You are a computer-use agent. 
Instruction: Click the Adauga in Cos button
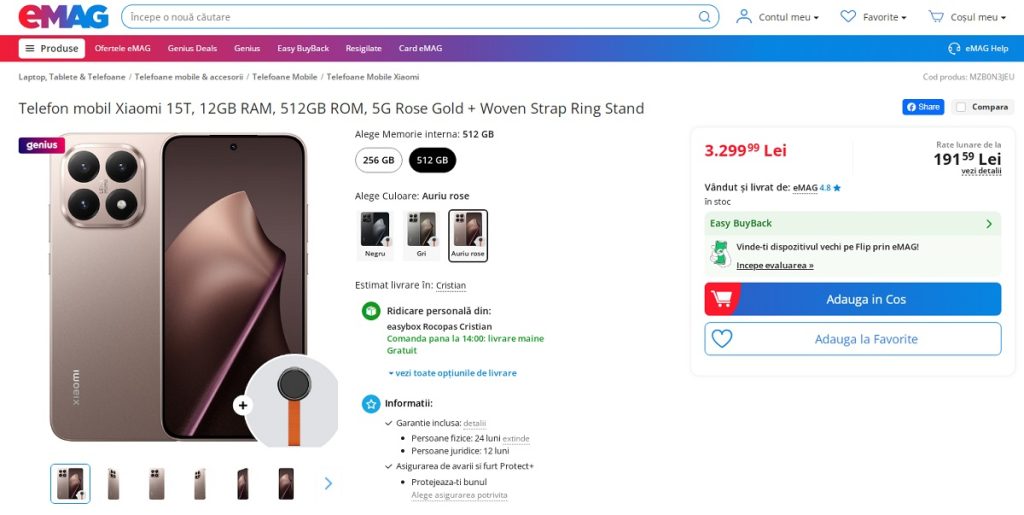pyautogui.click(x=852, y=299)
